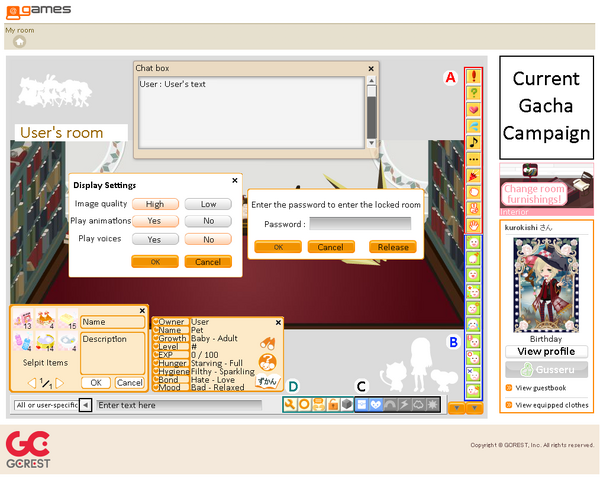
Task: Click the kurokishi avatar card image
Action: coord(546,285)
